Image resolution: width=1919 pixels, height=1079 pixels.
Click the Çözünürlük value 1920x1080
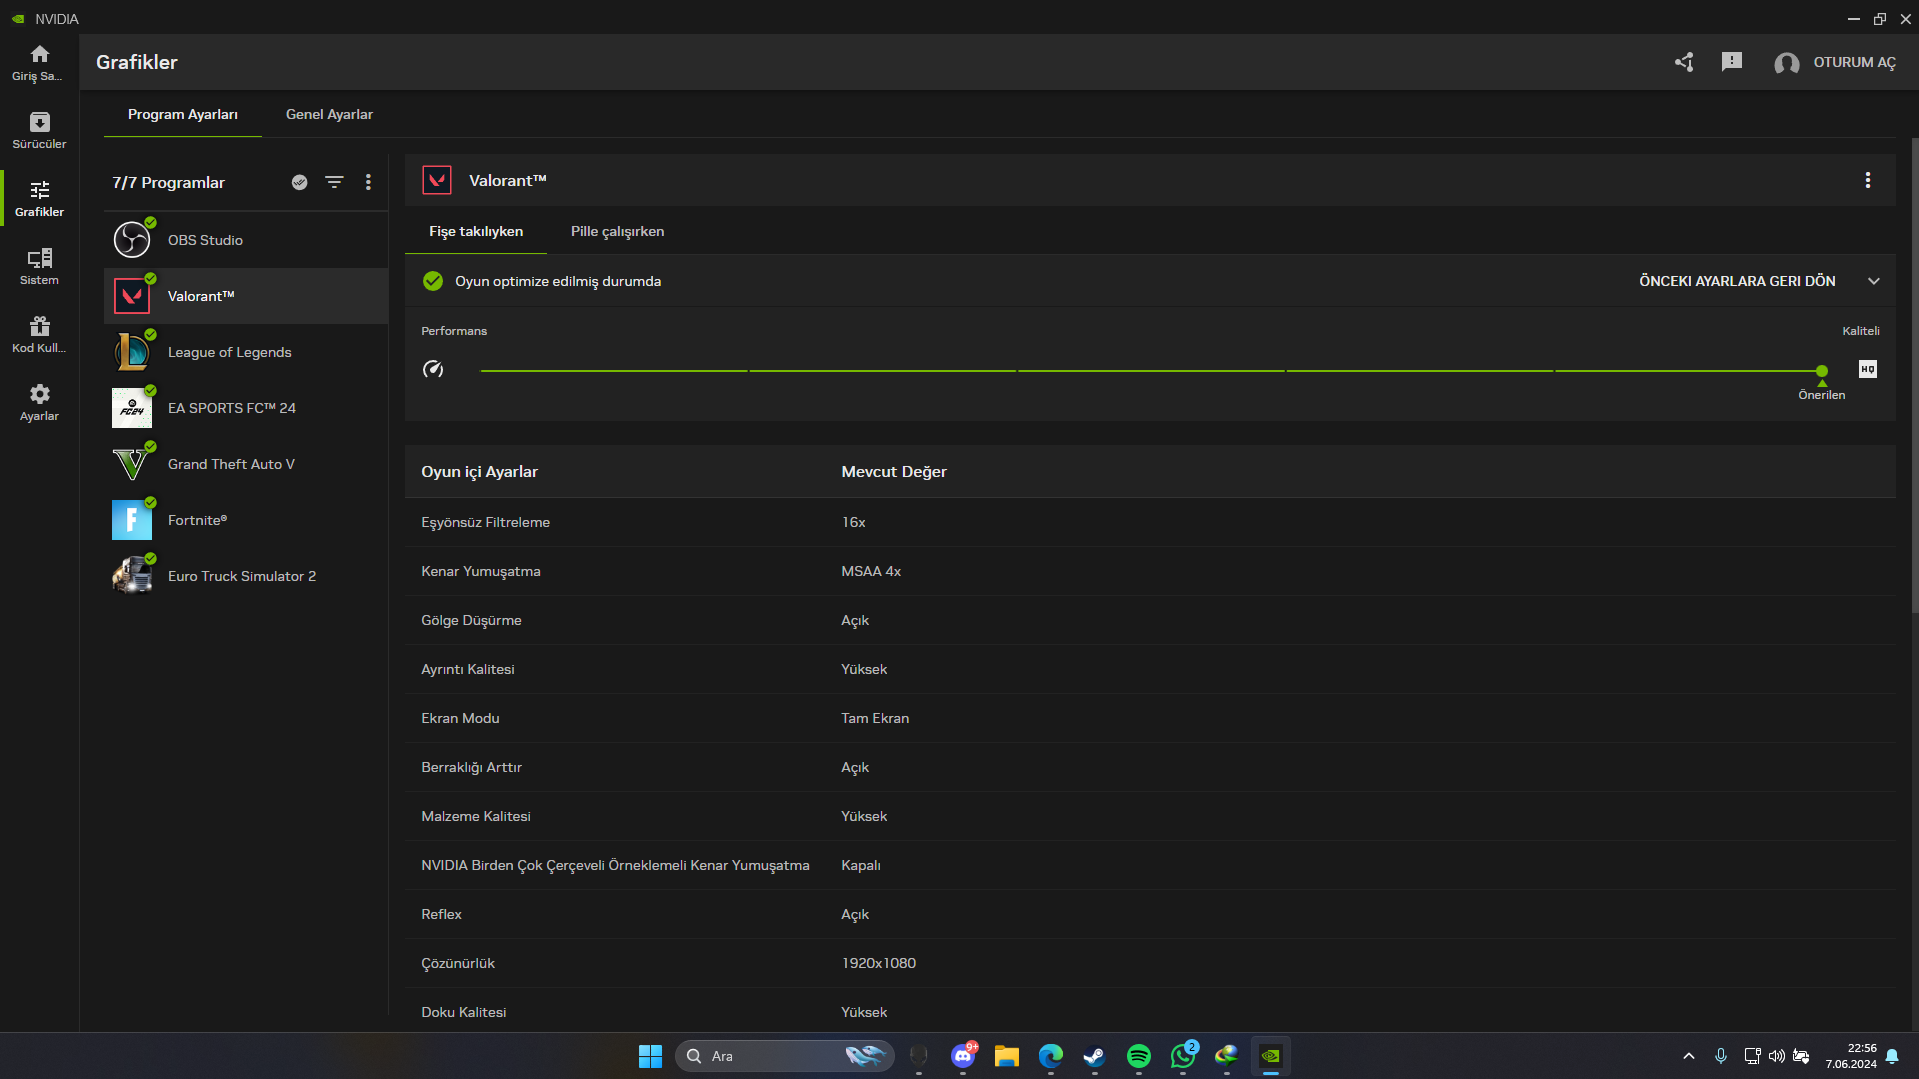(878, 963)
